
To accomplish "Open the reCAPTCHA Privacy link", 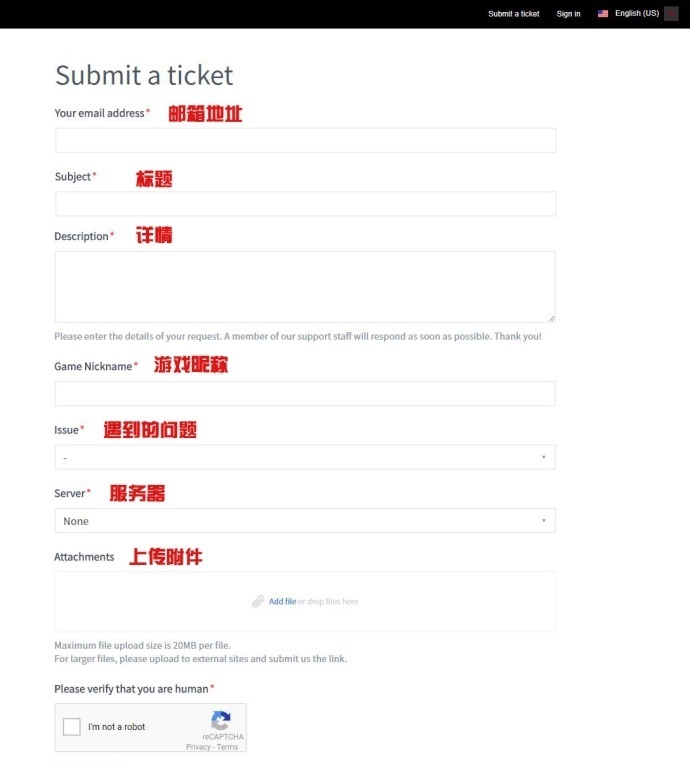I will pos(198,747).
